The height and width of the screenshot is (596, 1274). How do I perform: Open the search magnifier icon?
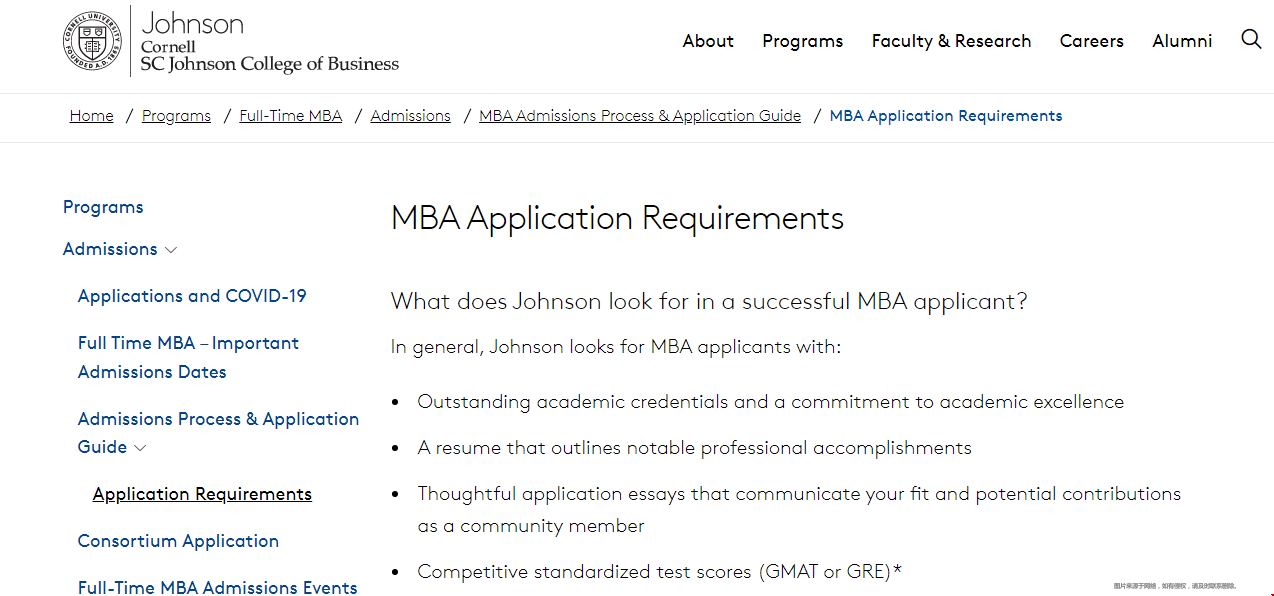pos(1251,39)
